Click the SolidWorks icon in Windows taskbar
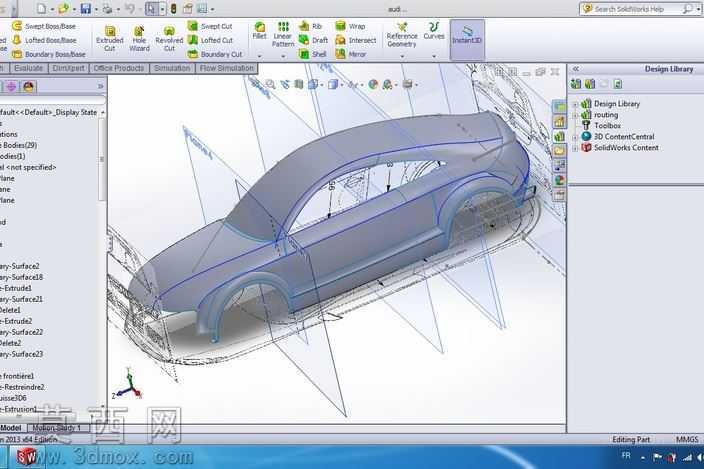704x469 pixels. click(27, 457)
